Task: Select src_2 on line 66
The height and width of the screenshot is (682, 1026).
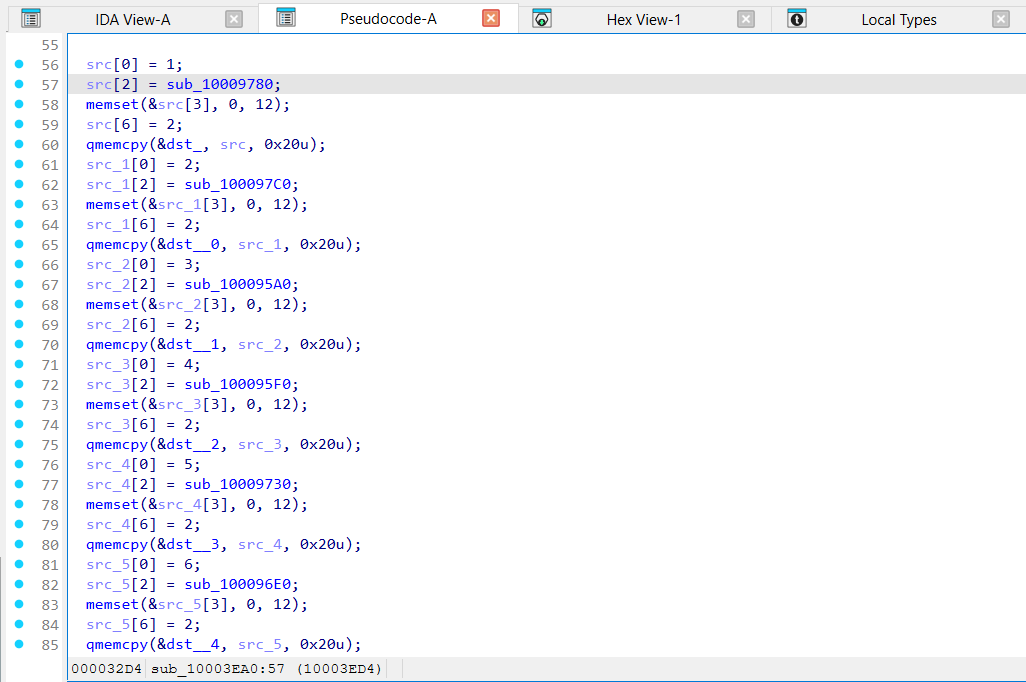Action: coord(108,265)
